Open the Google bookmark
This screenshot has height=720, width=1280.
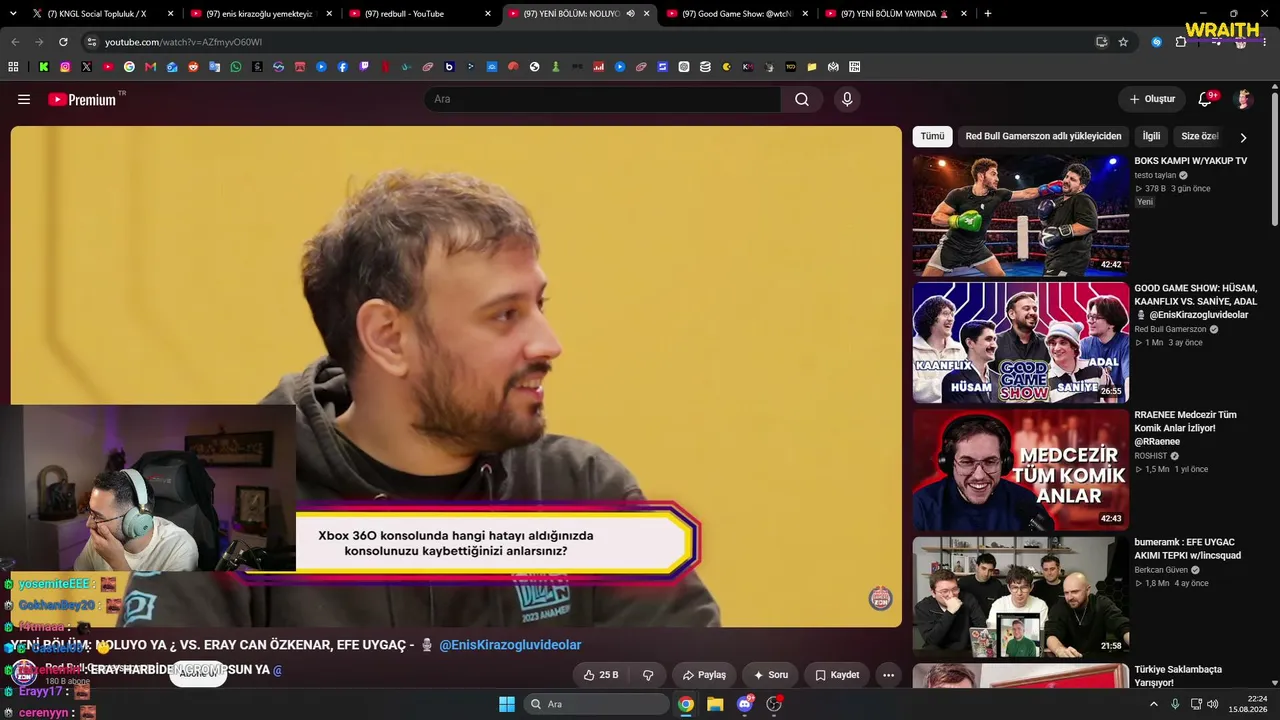pyautogui.click(x=129, y=67)
